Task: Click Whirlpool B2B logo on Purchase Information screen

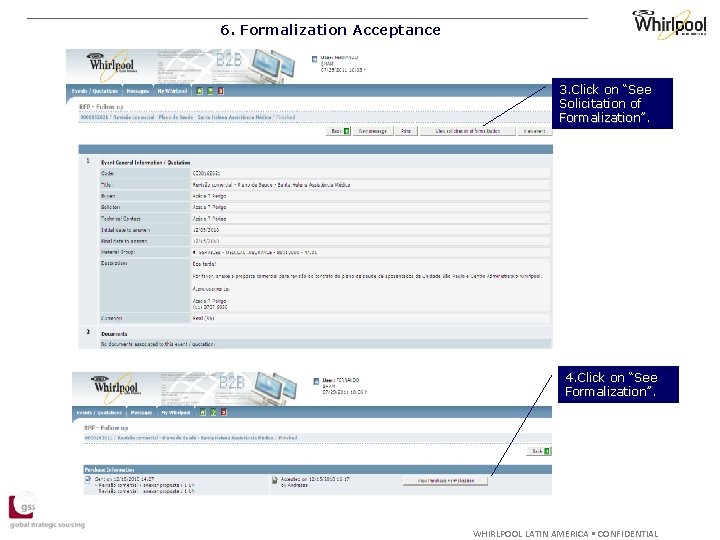Action: [115, 387]
